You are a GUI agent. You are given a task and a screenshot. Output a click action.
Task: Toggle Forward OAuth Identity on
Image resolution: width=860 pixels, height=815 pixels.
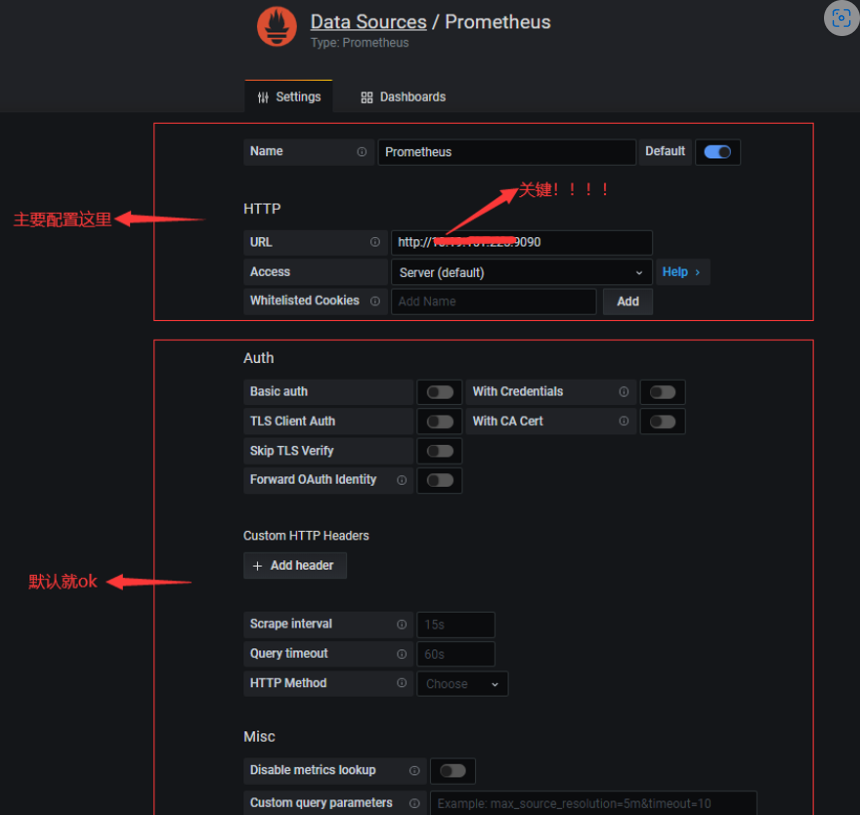(440, 480)
